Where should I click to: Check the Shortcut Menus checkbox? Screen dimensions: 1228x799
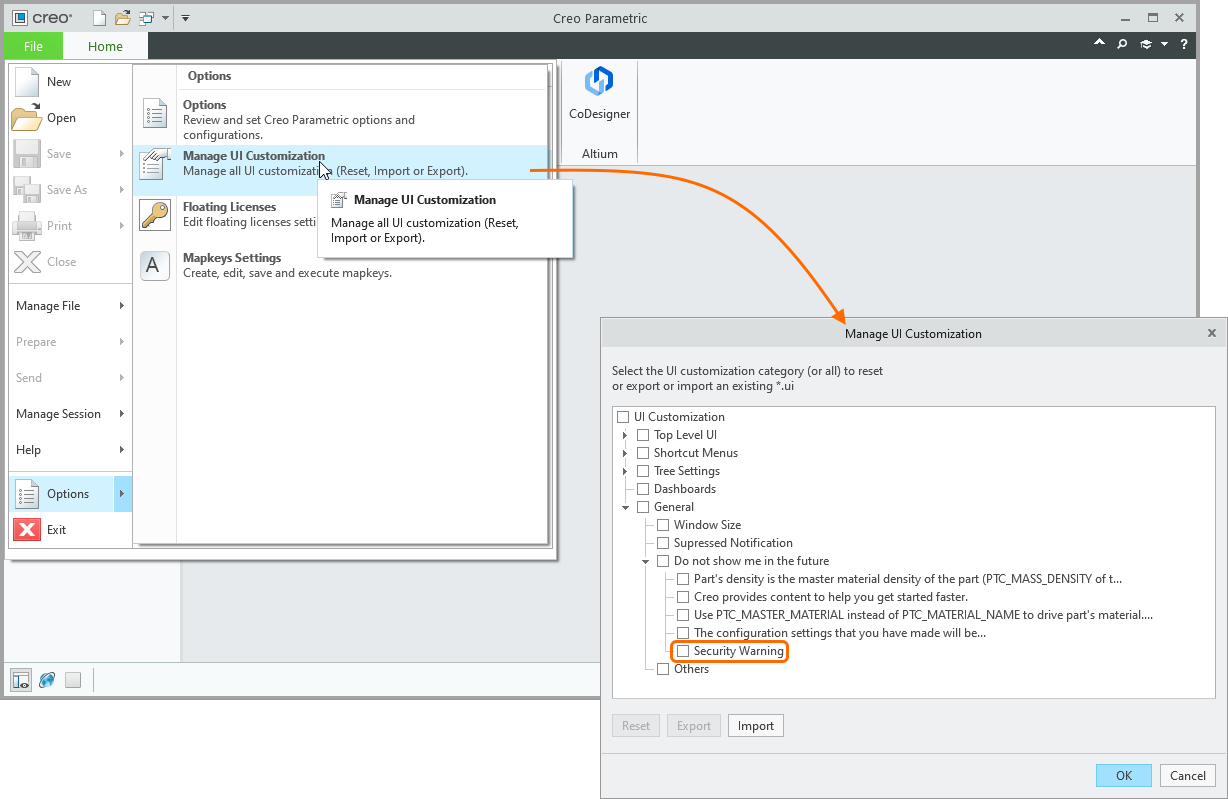[x=643, y=453]
